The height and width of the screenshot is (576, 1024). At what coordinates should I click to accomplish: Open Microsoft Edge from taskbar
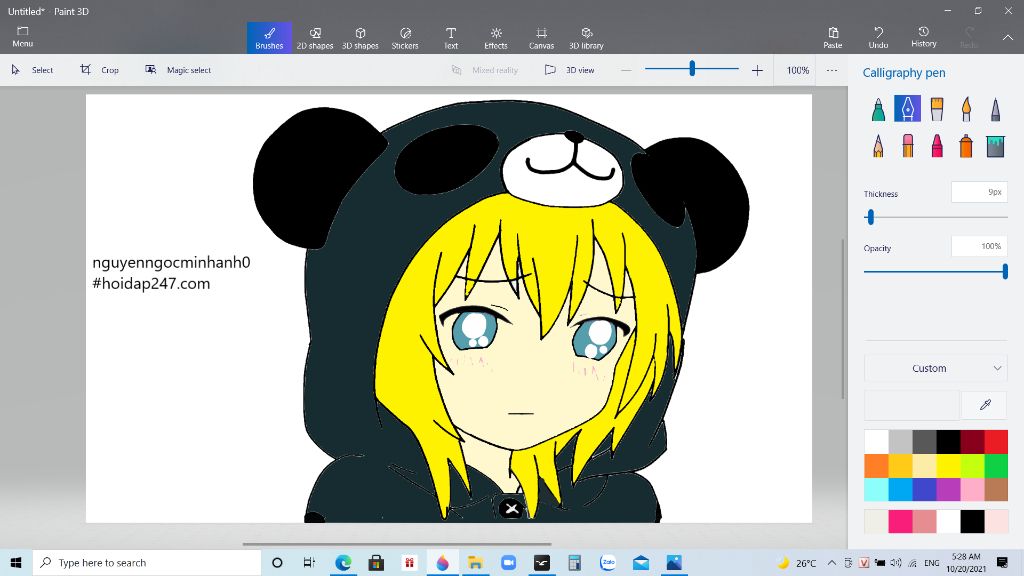coord(343,562)
